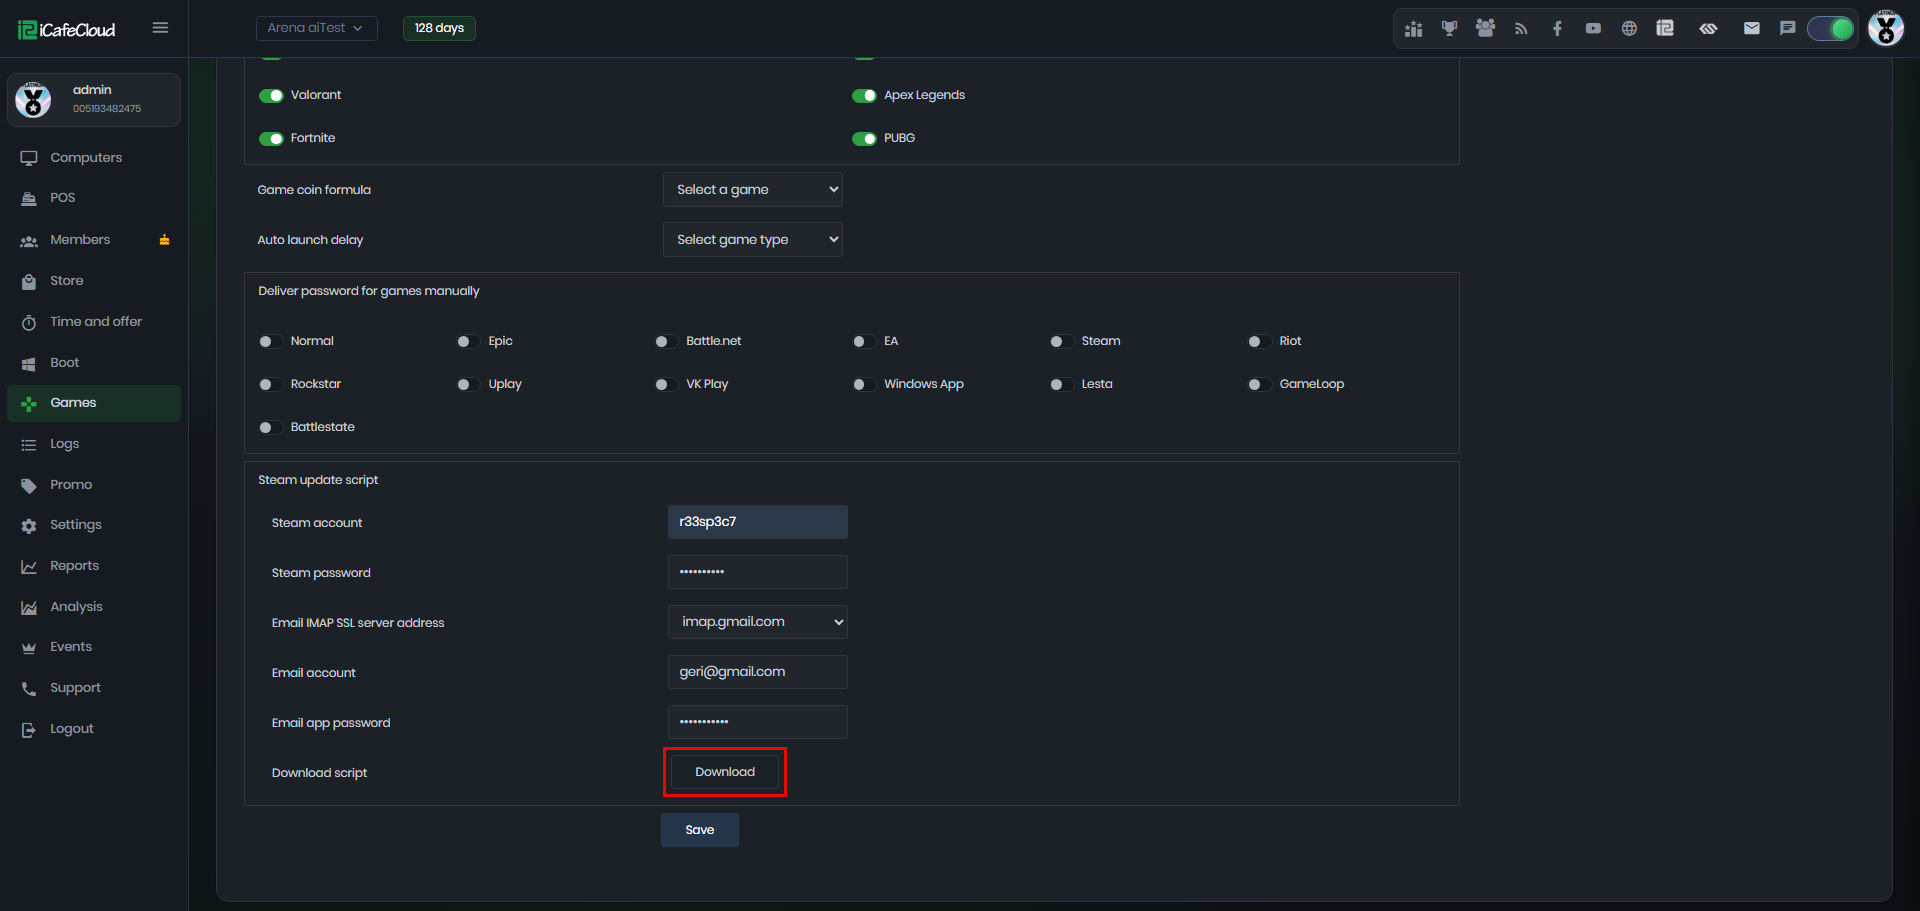The height and width of the screenshot is (911, 1920).
Task: Open the leaderboard ranking icon
Action: point(1413,29)
